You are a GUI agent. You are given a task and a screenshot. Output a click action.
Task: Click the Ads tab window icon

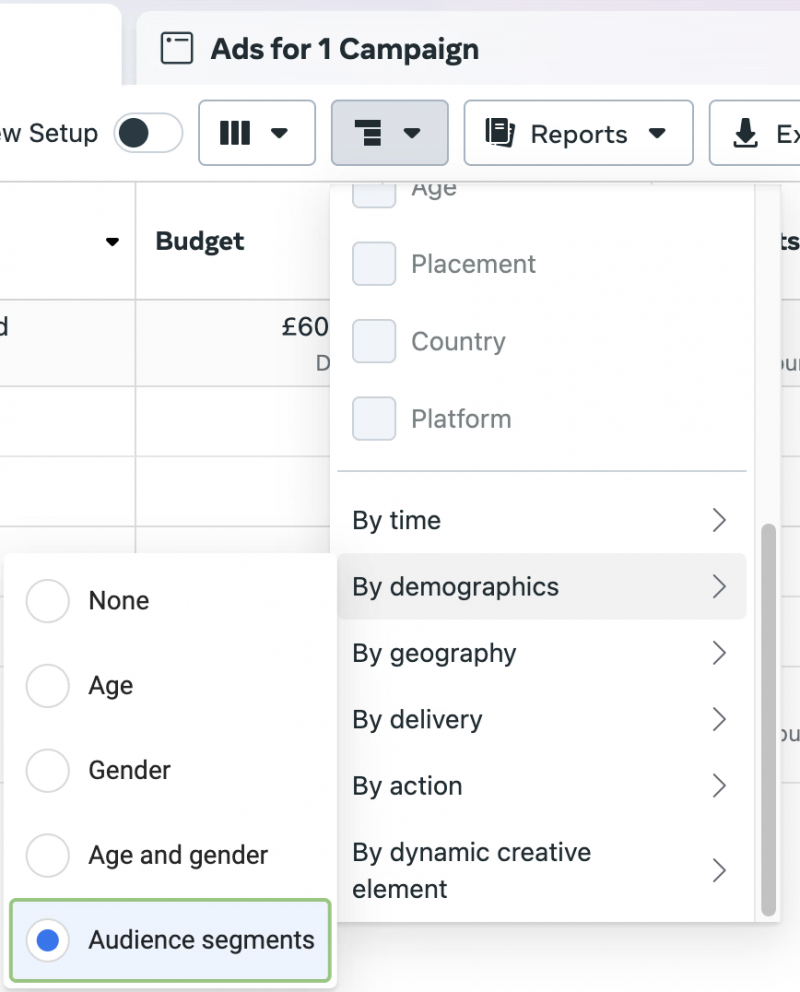177,49
